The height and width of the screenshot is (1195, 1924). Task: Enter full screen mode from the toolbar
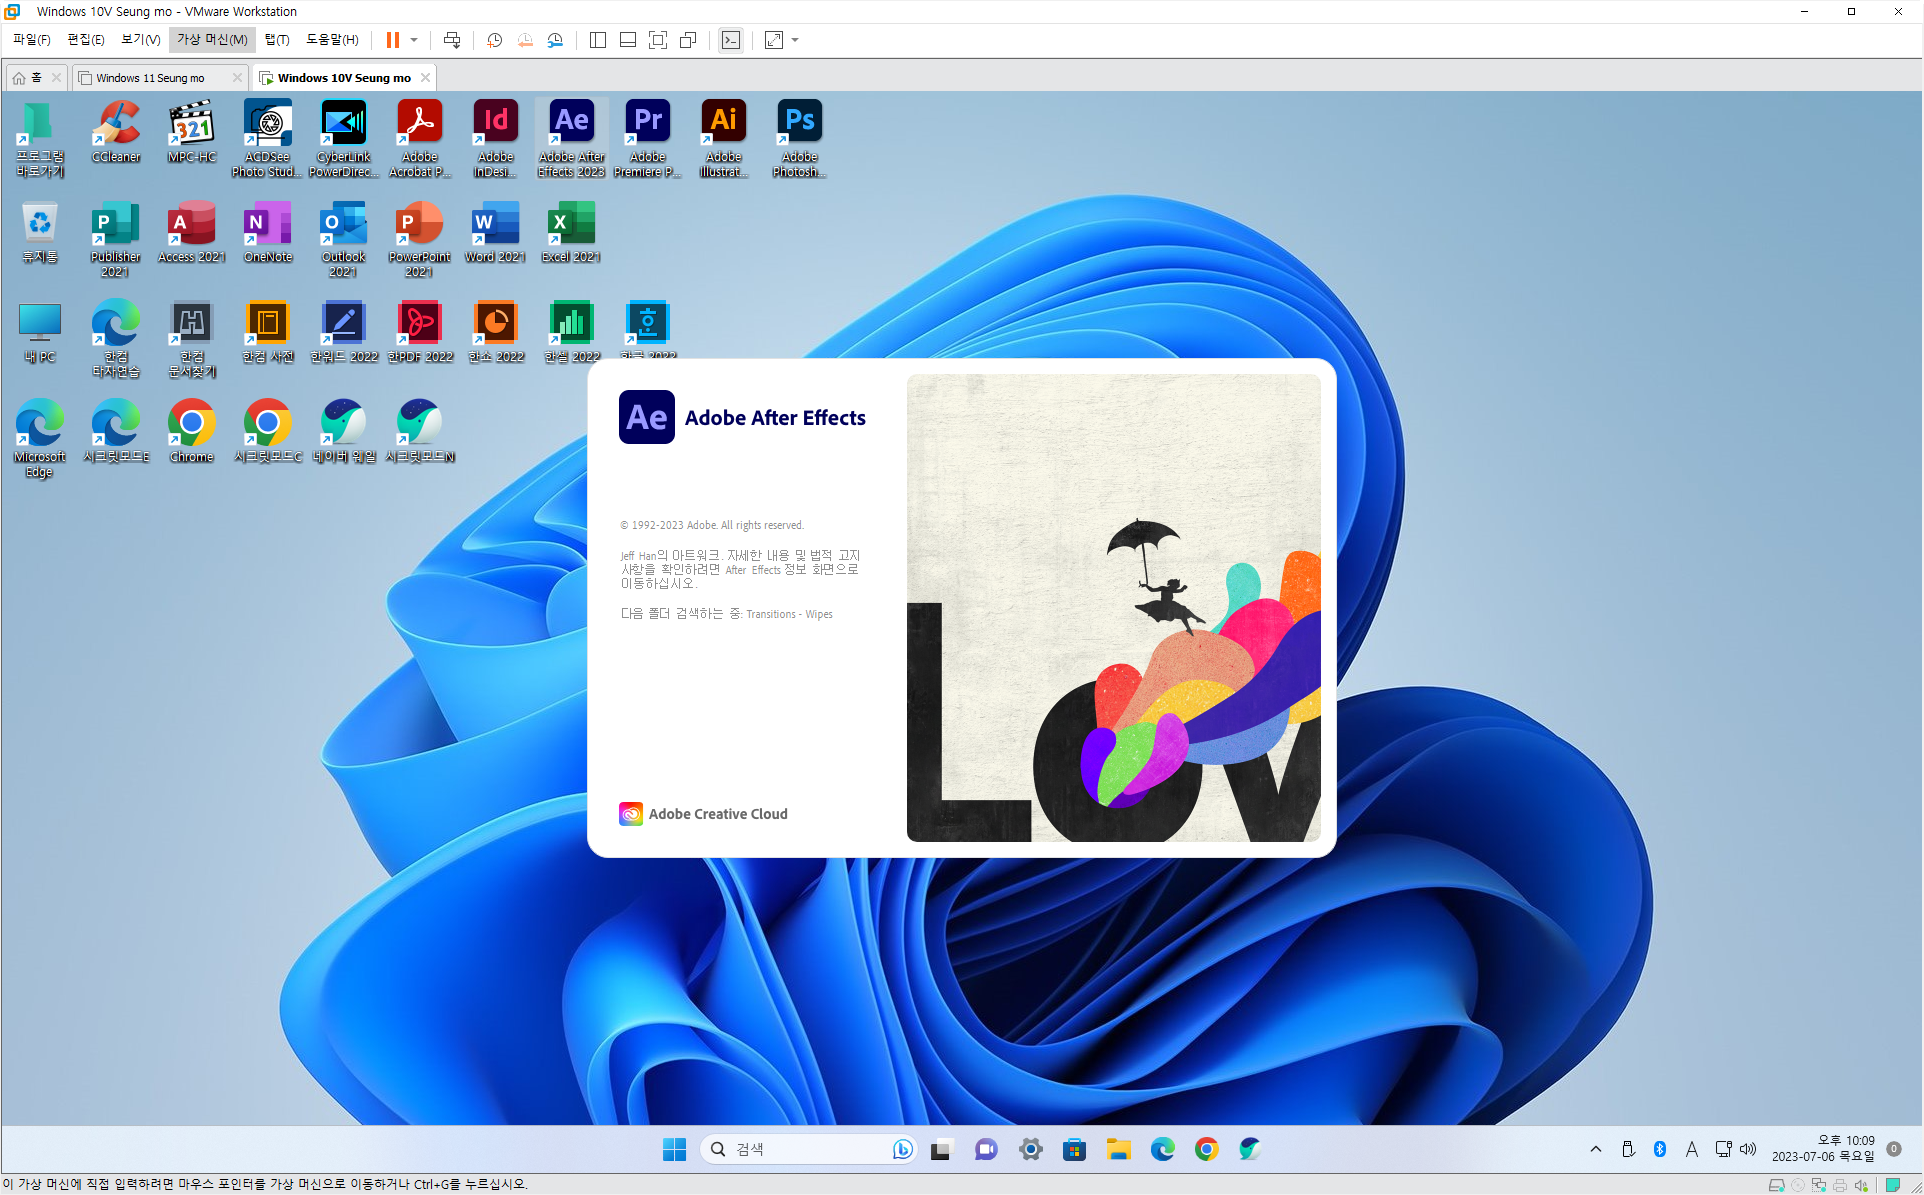click(x=658, y=40)
